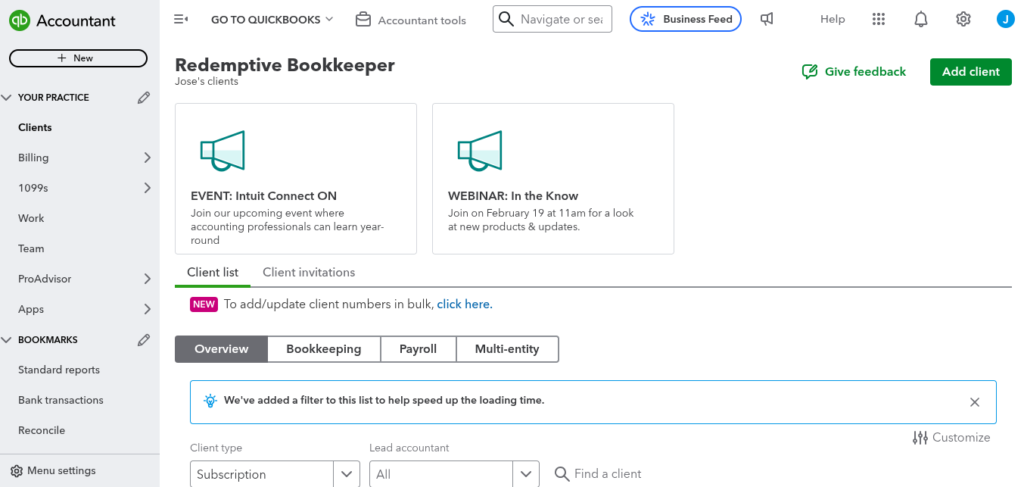
Task: Expand the 1099s submenu chevron
Action: tap(147, 188)
